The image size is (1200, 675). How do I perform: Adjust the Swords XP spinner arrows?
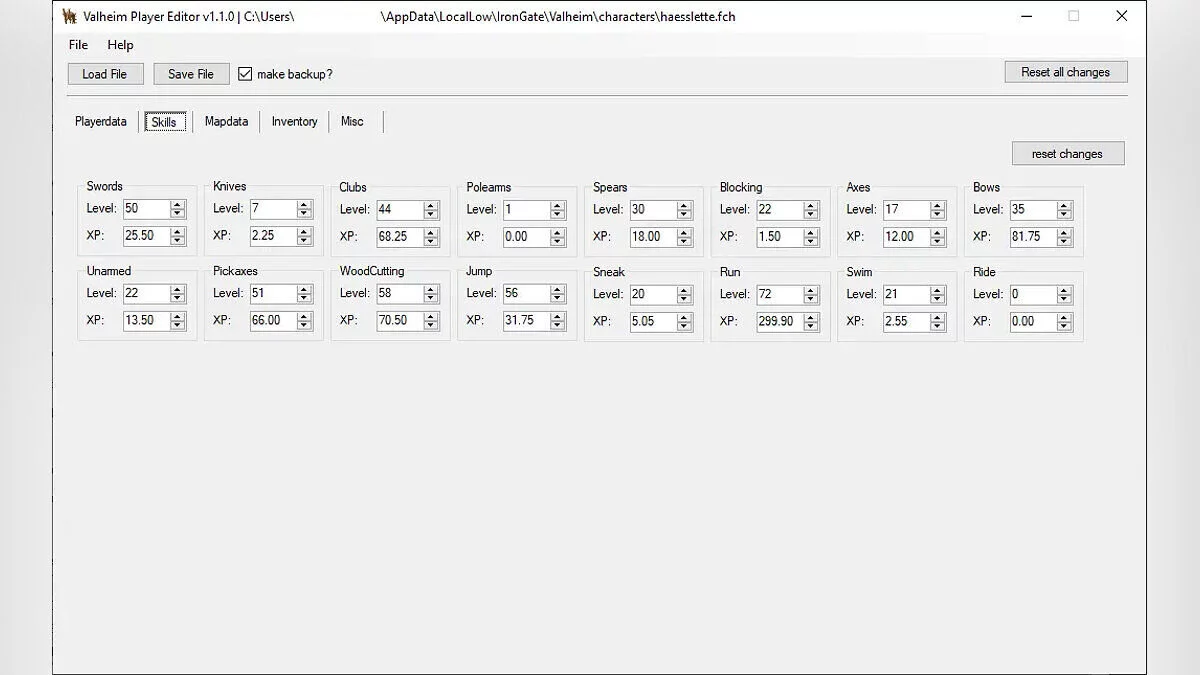(x=178, y=236)
